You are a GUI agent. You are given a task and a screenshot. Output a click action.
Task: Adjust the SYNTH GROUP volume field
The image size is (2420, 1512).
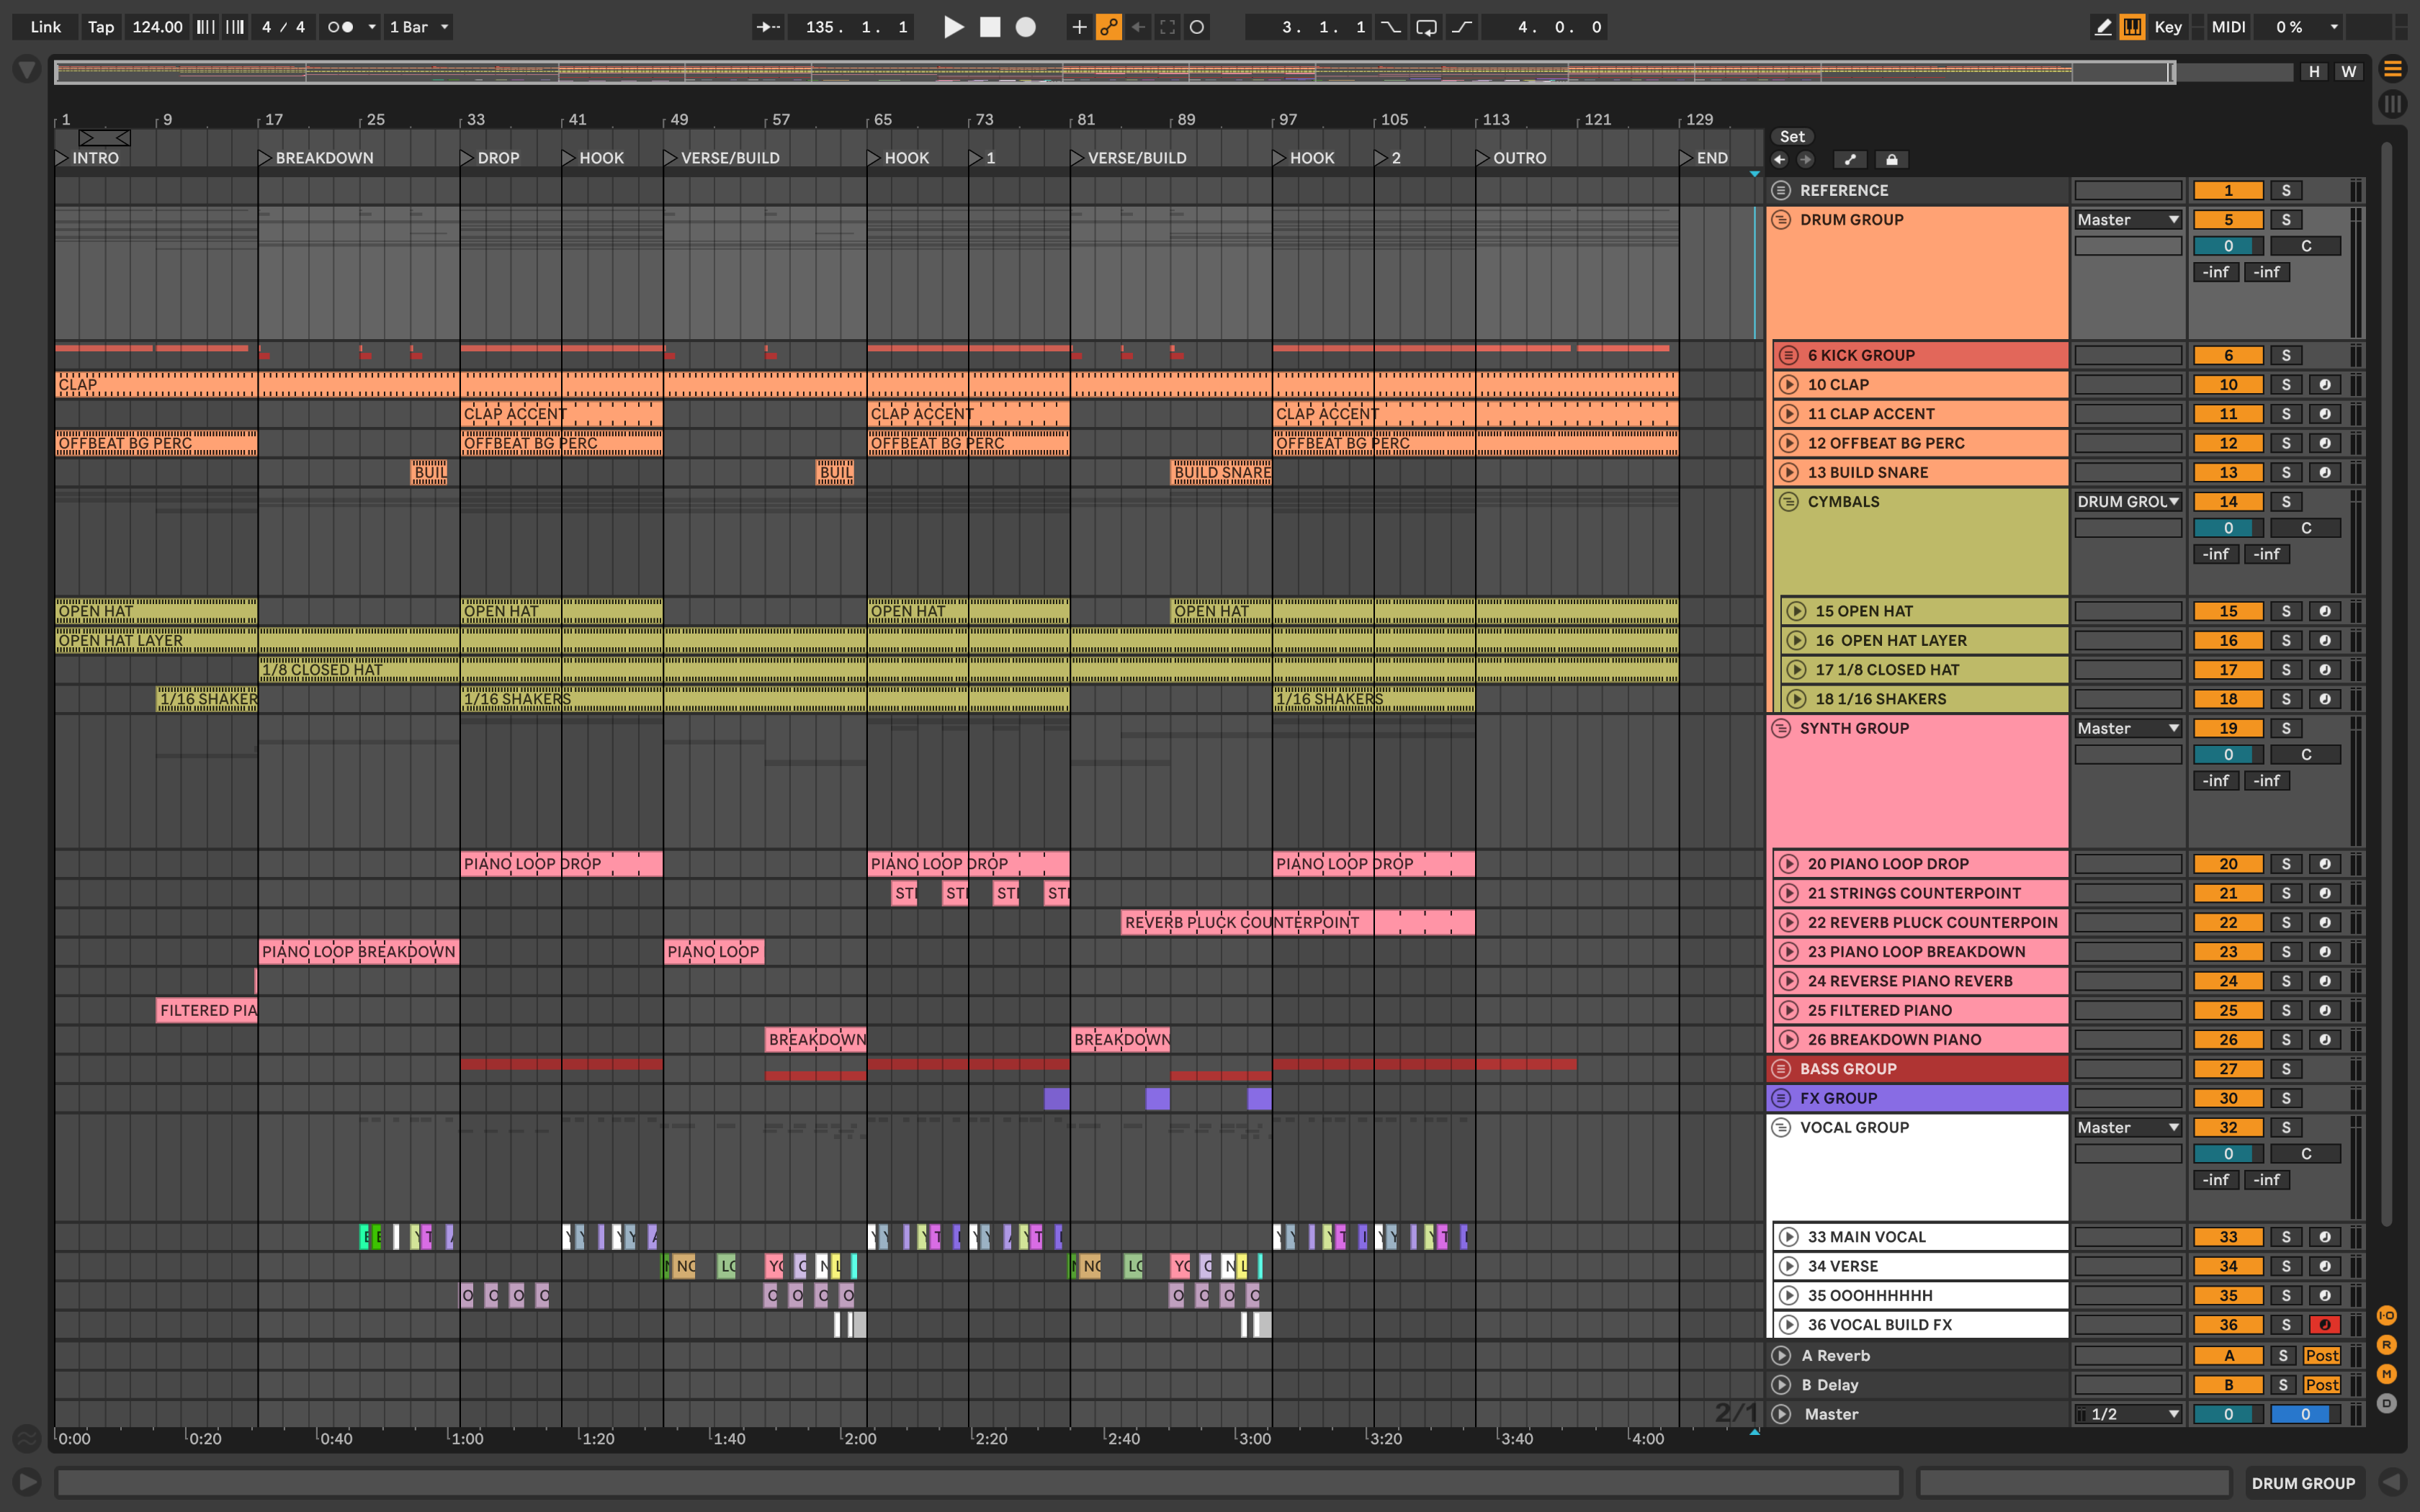2228,755
